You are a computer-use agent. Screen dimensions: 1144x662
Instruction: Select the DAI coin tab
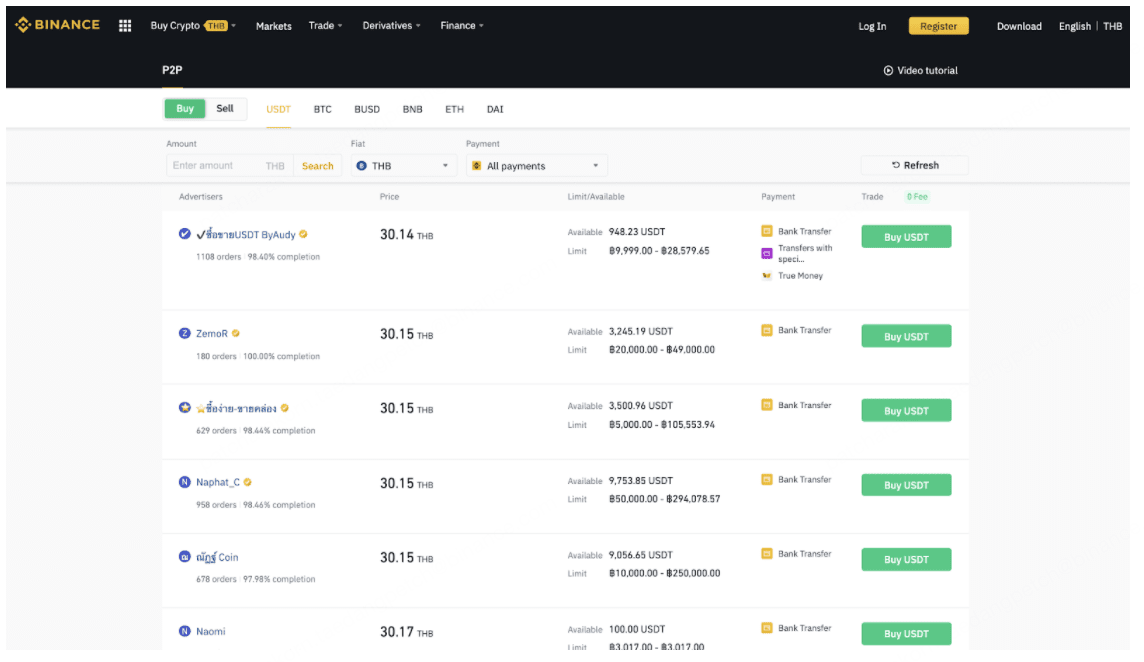tap(495, 109)
